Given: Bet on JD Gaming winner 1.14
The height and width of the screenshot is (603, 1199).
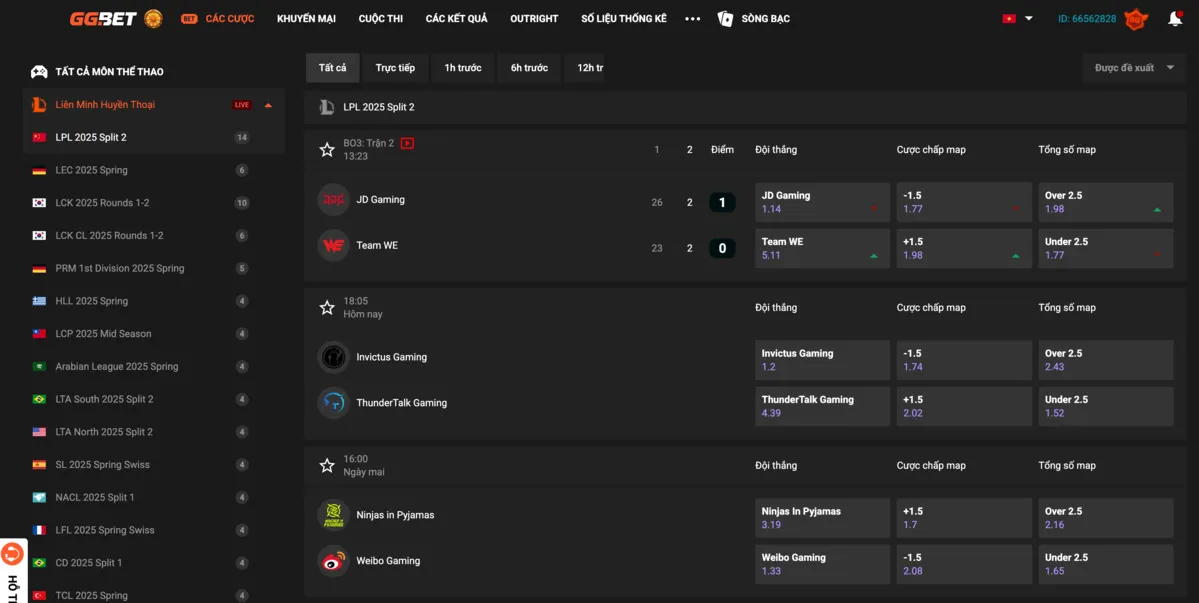Looking at the screenshot, I should 822,203.
